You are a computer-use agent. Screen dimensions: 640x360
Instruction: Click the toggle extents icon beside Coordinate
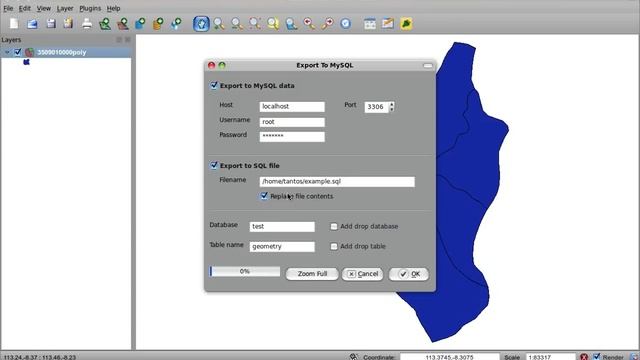coord(353,357)
